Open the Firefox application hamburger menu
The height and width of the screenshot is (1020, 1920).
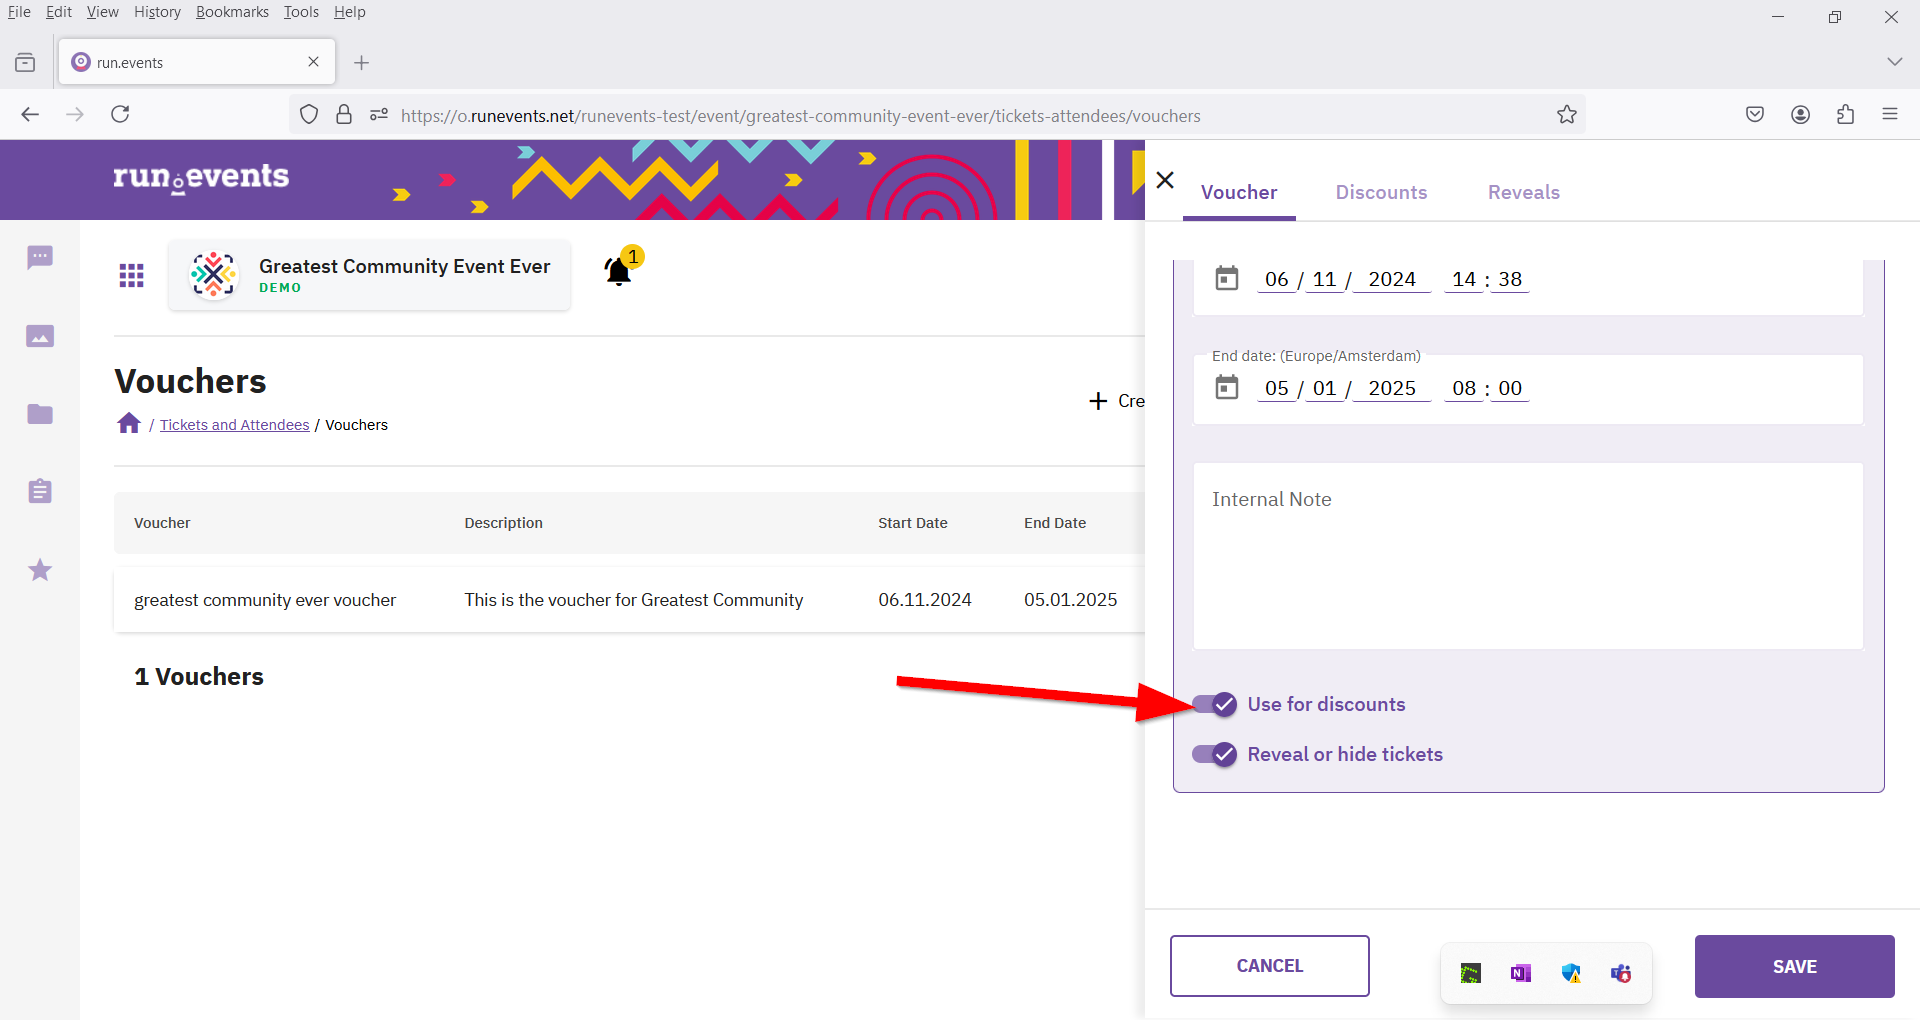point(1890,114)
